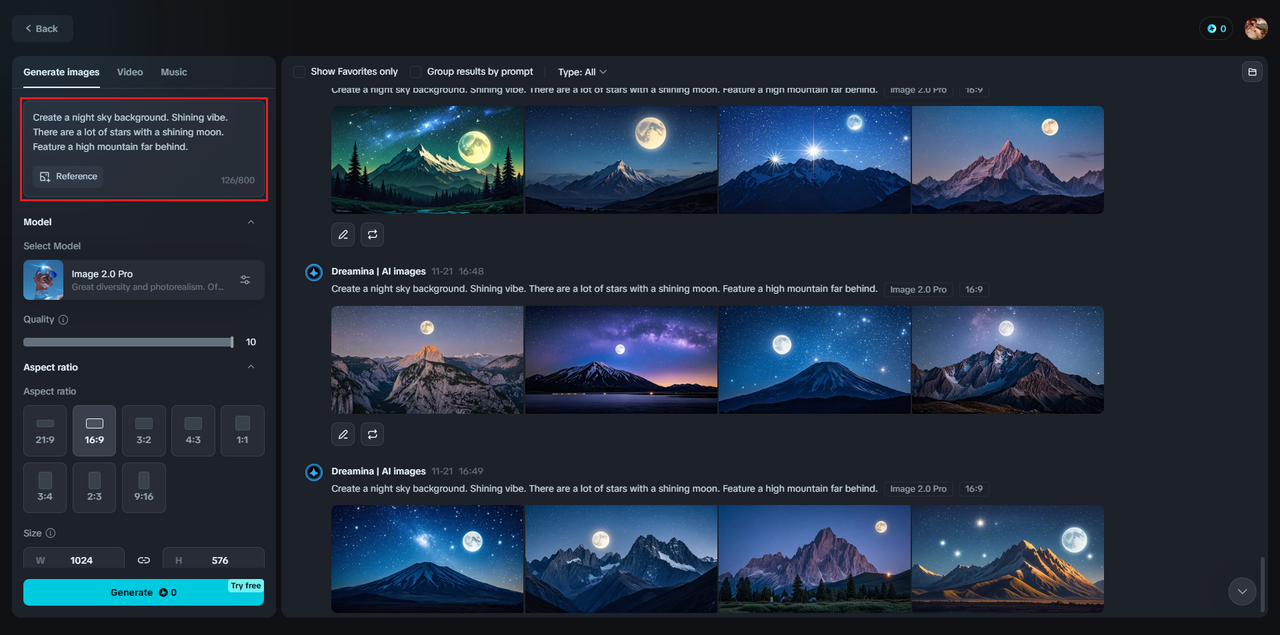This screenshot has height=635, width=1280.
Task: Click the regenerate icon under 16:48 row
Action: (x=372, y=435)
